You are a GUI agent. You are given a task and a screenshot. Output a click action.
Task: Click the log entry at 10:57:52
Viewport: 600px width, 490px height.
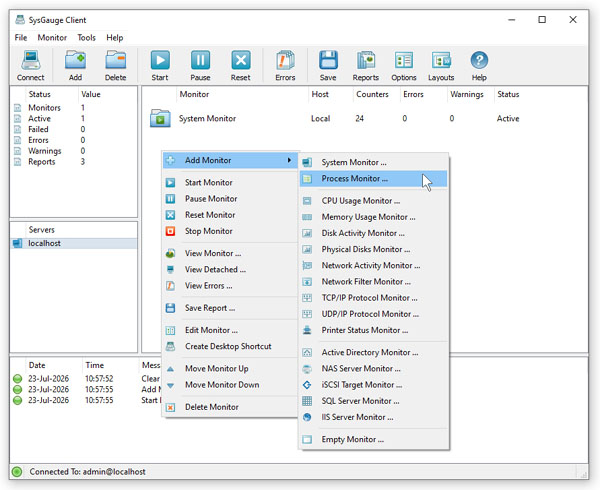click(x=86, y=379)
